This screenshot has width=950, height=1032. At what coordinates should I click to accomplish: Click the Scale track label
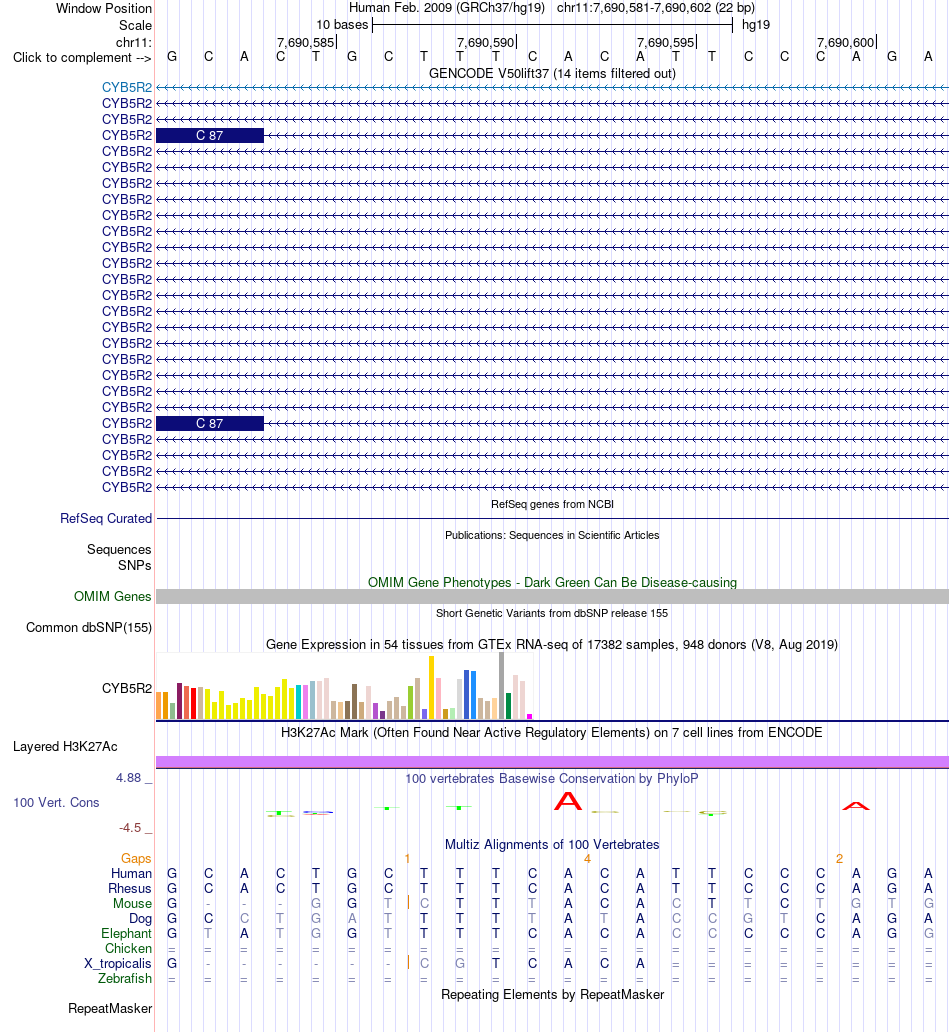click(x=135, y=26)
